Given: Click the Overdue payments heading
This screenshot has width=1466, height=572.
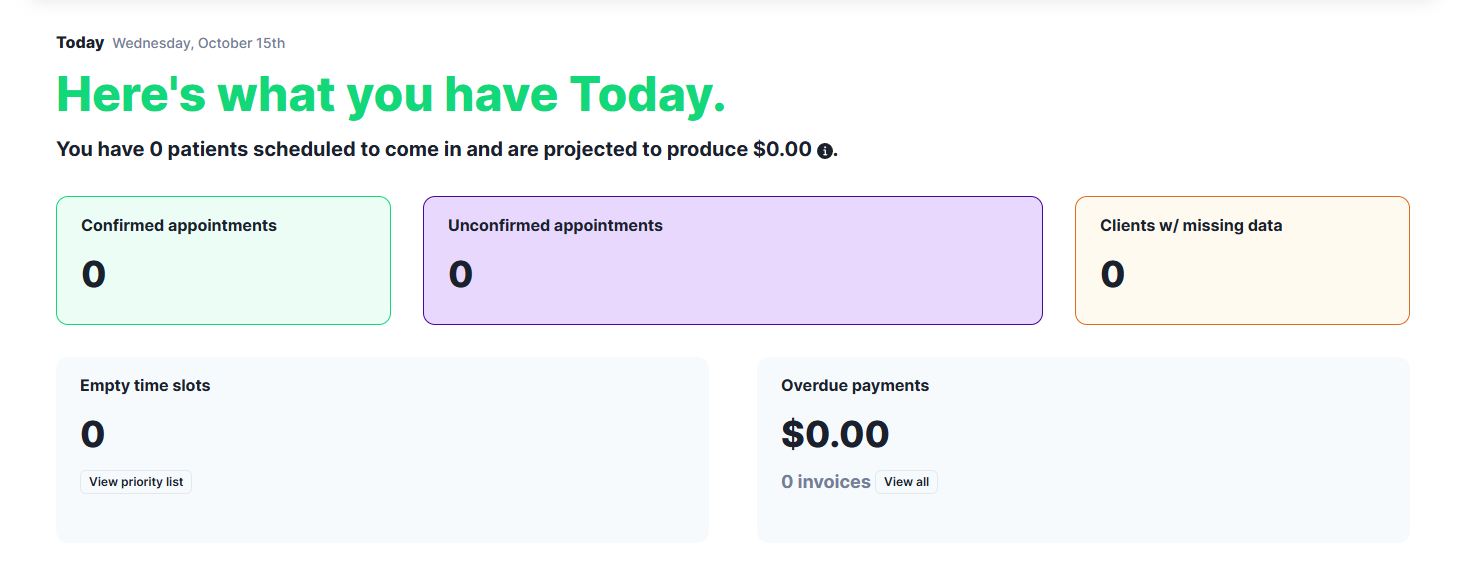Looking at the screenshot, I should (855, 386).
